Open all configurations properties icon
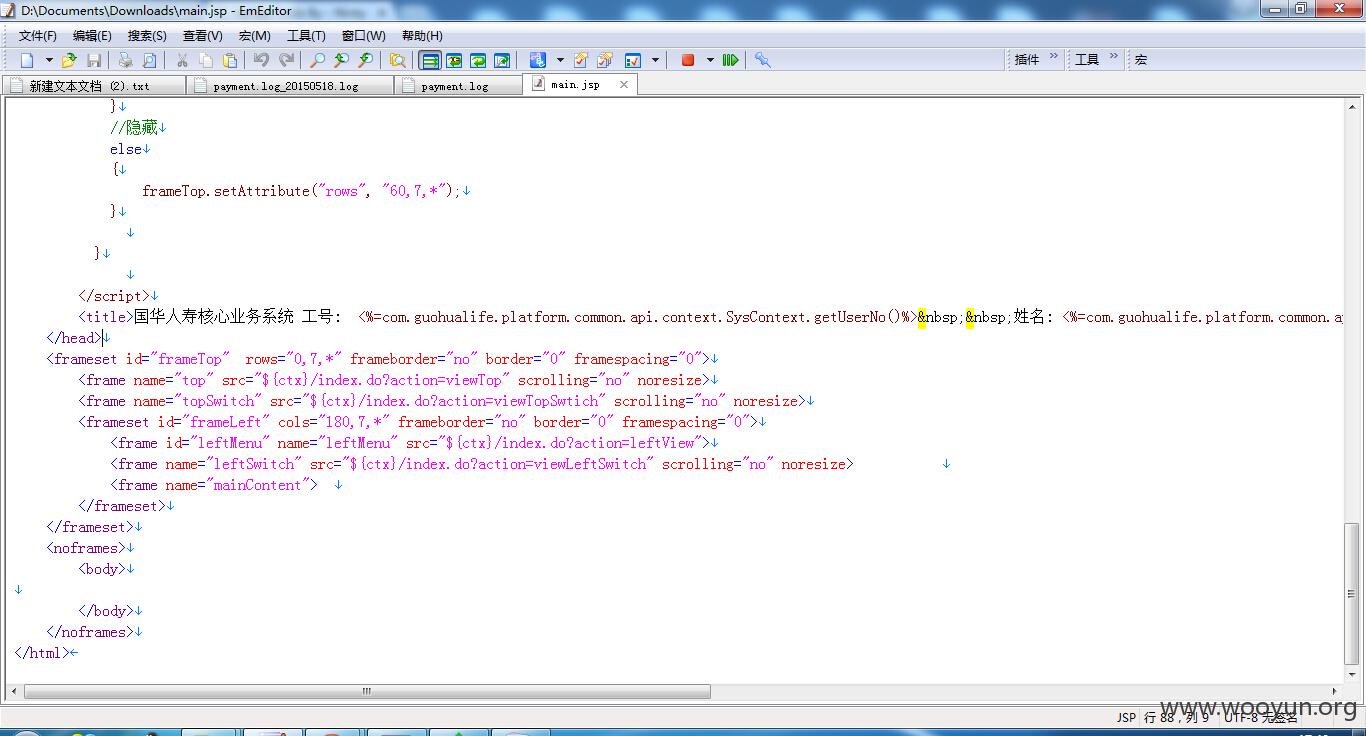The image size is (1366, 736). (605, 60)
